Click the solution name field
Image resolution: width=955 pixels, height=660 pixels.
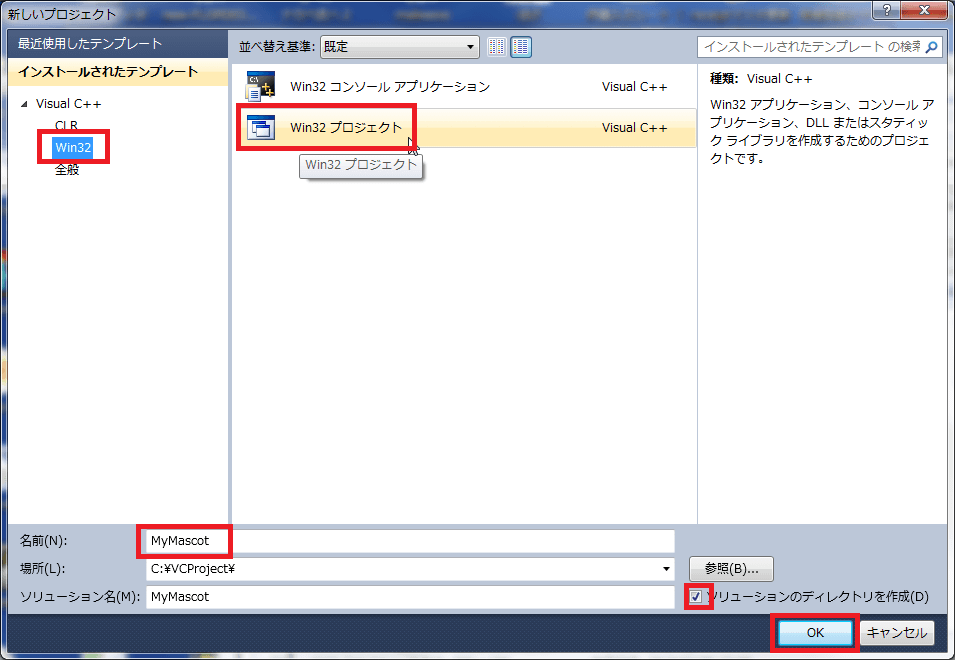click(x=410, y=597)
